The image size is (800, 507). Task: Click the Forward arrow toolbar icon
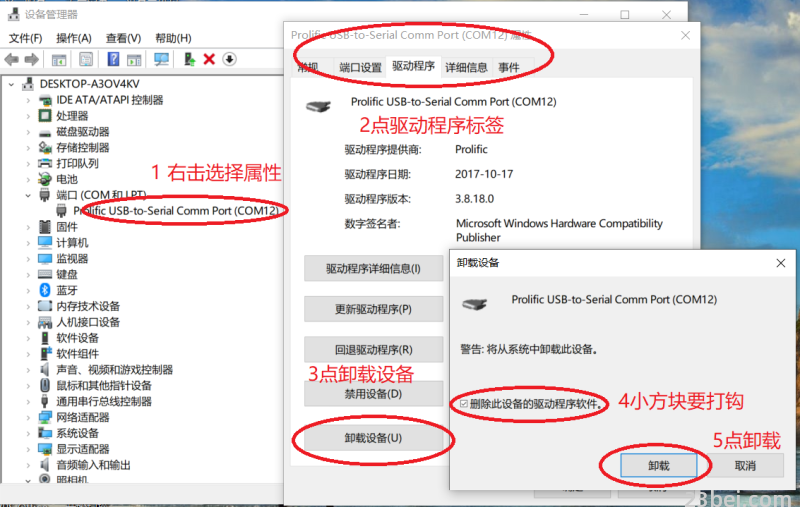32,60
